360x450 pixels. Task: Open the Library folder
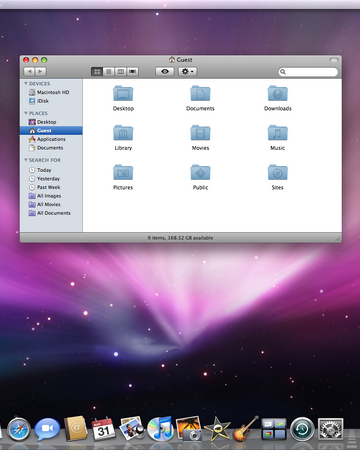pyautogui.click(x=123, y=133)
